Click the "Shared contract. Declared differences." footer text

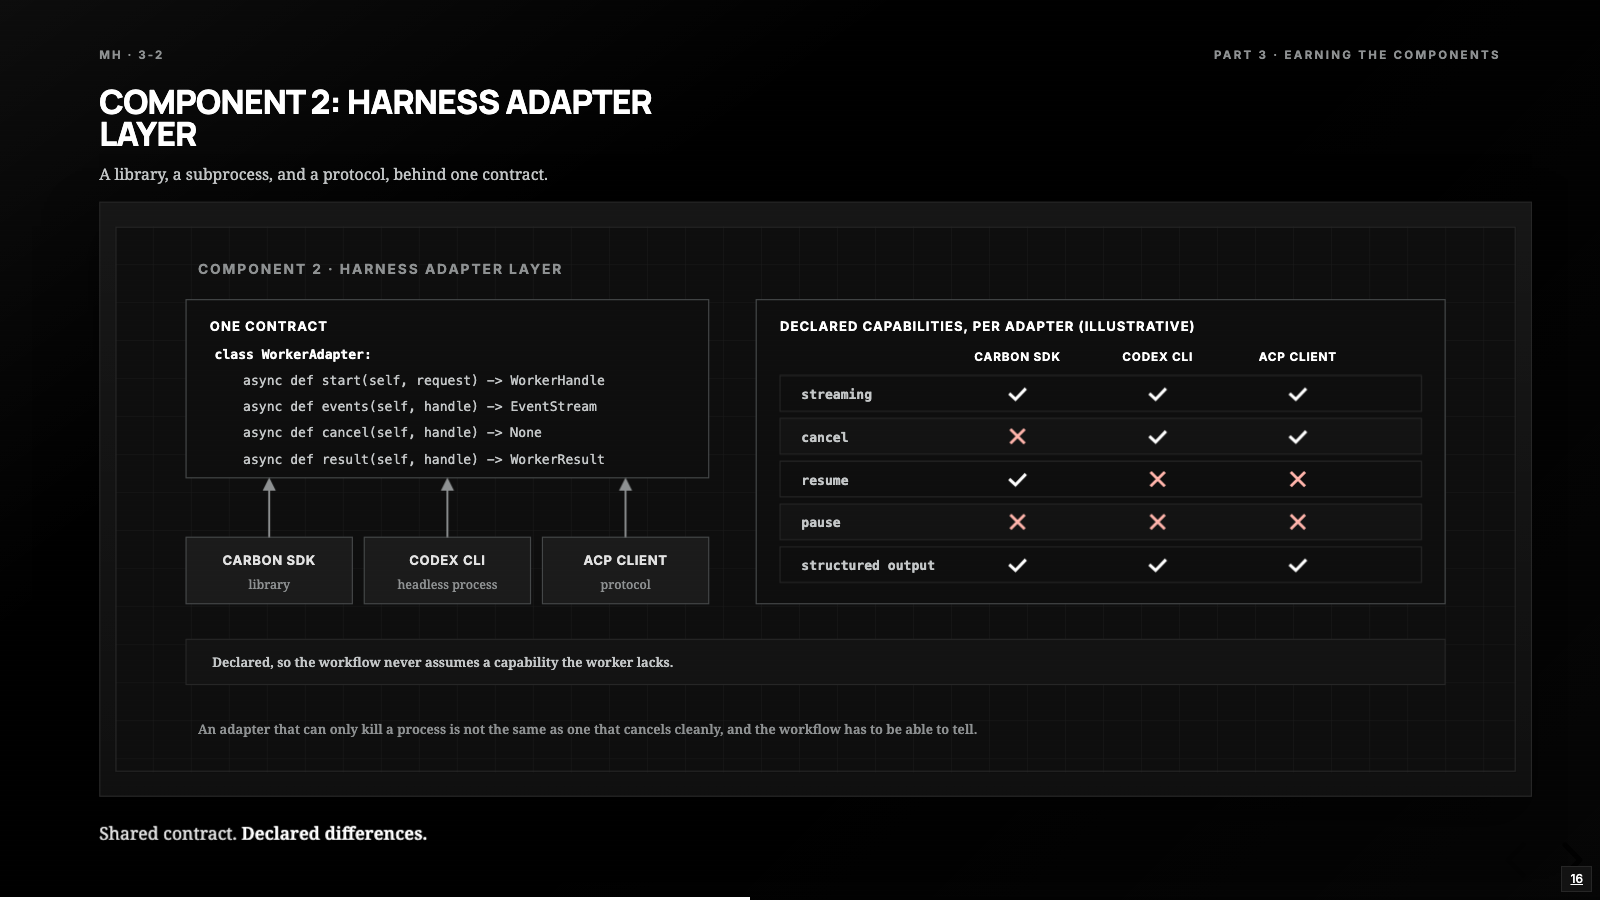263,834
